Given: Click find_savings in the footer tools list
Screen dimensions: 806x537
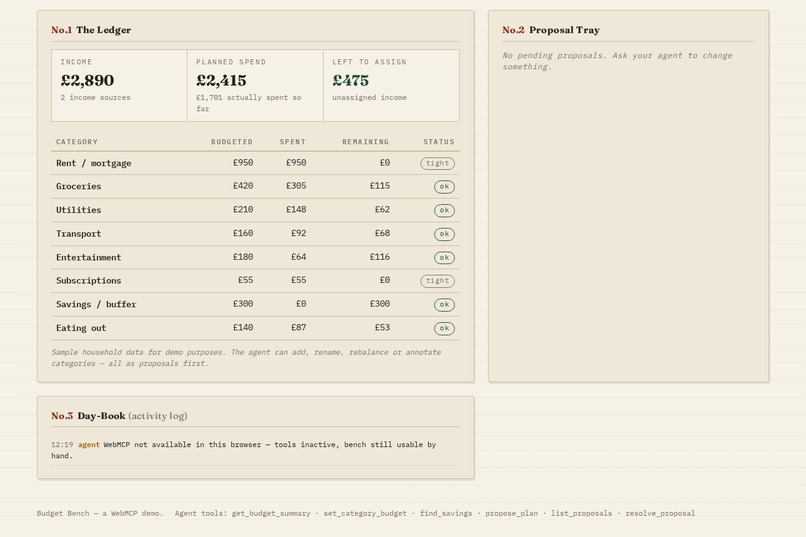Looking at the screenshot, I should 446,513.
